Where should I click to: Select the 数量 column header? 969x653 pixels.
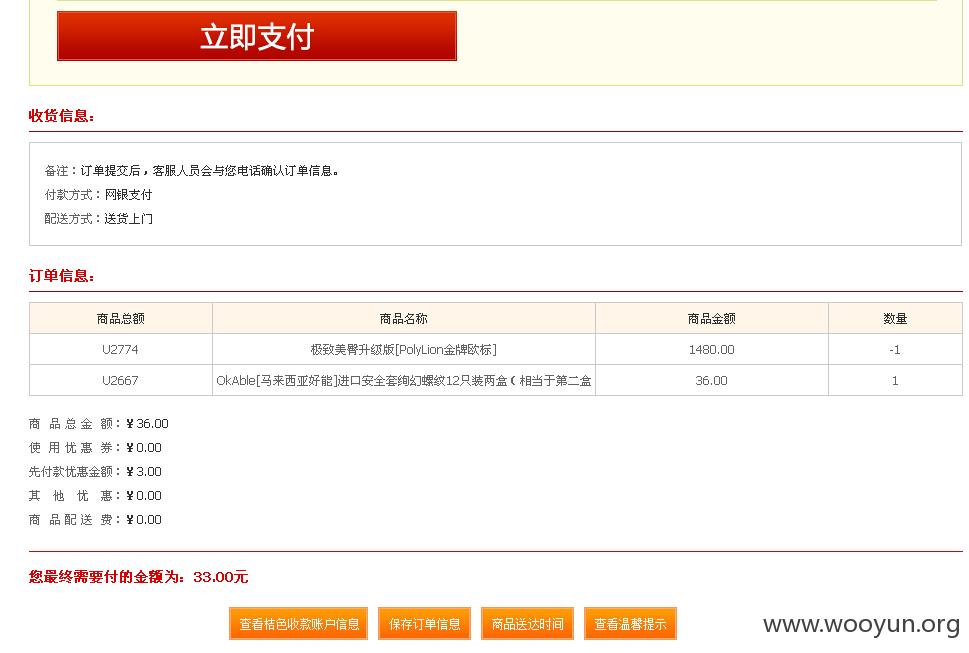(895, 319)
